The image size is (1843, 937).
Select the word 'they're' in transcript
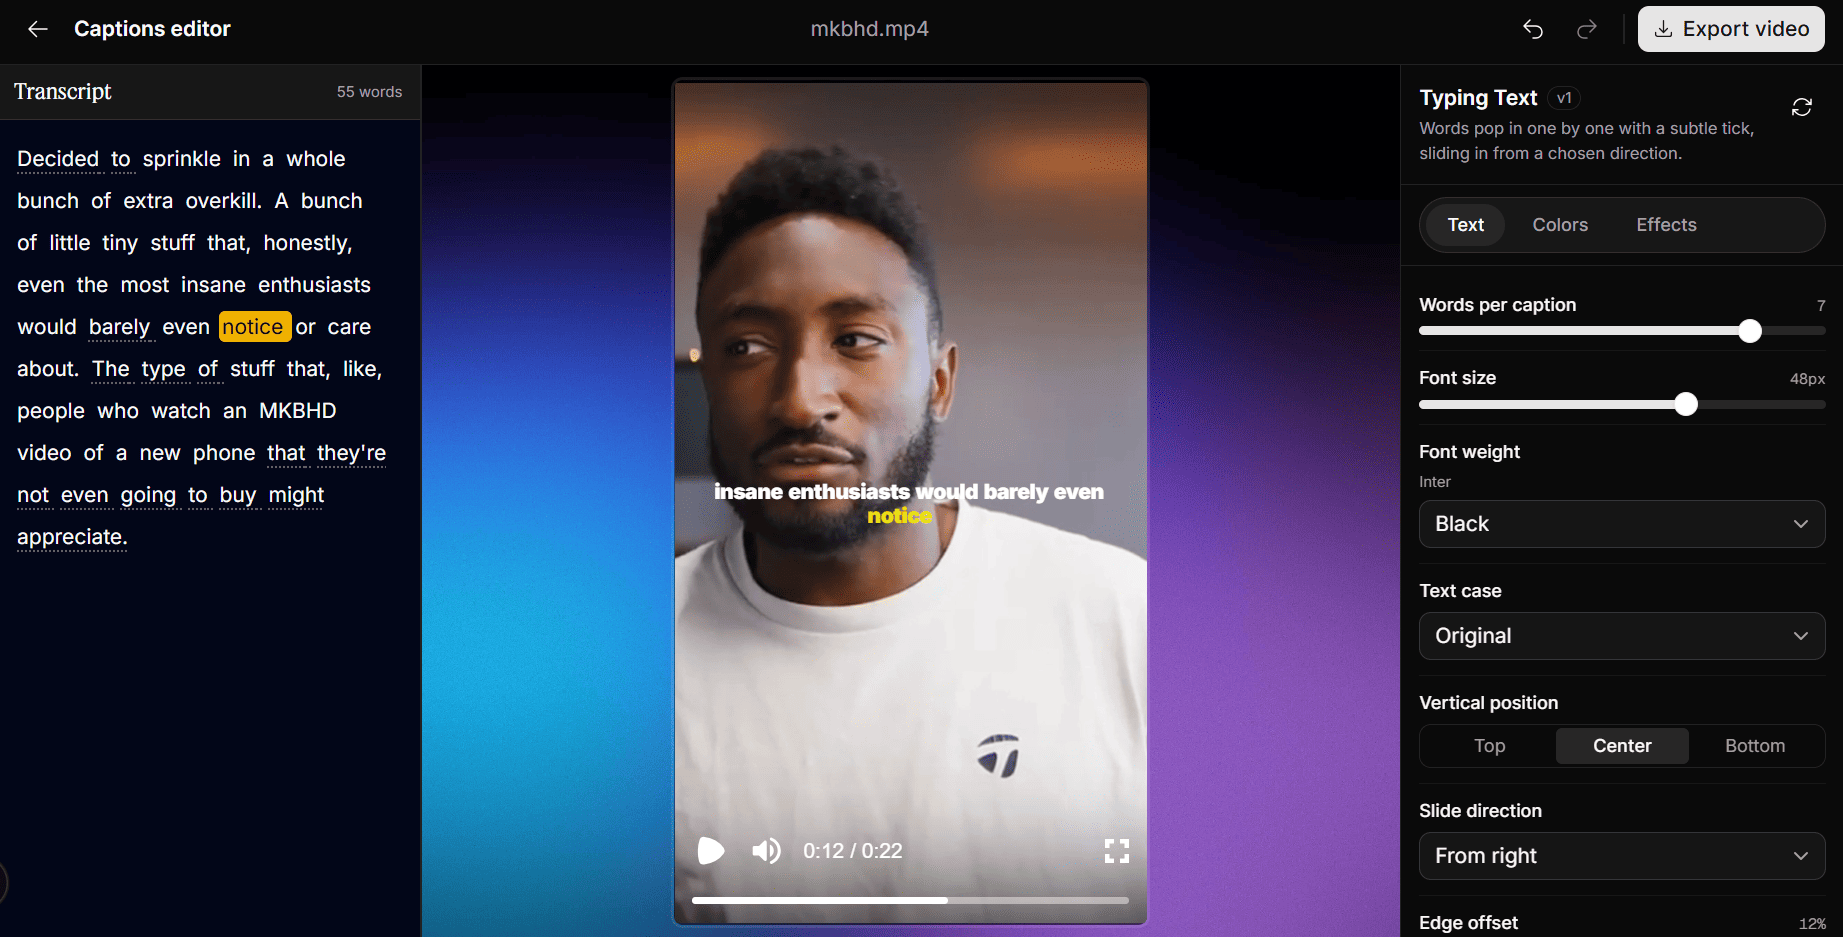coord(351,453)
